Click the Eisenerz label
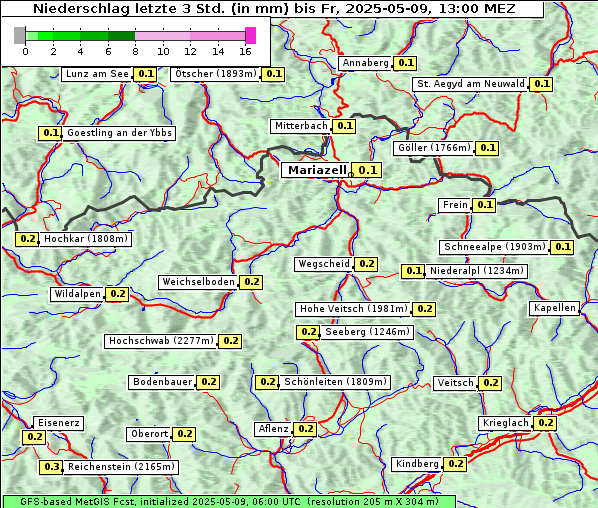The image size is (598, 508). (58, 423)
